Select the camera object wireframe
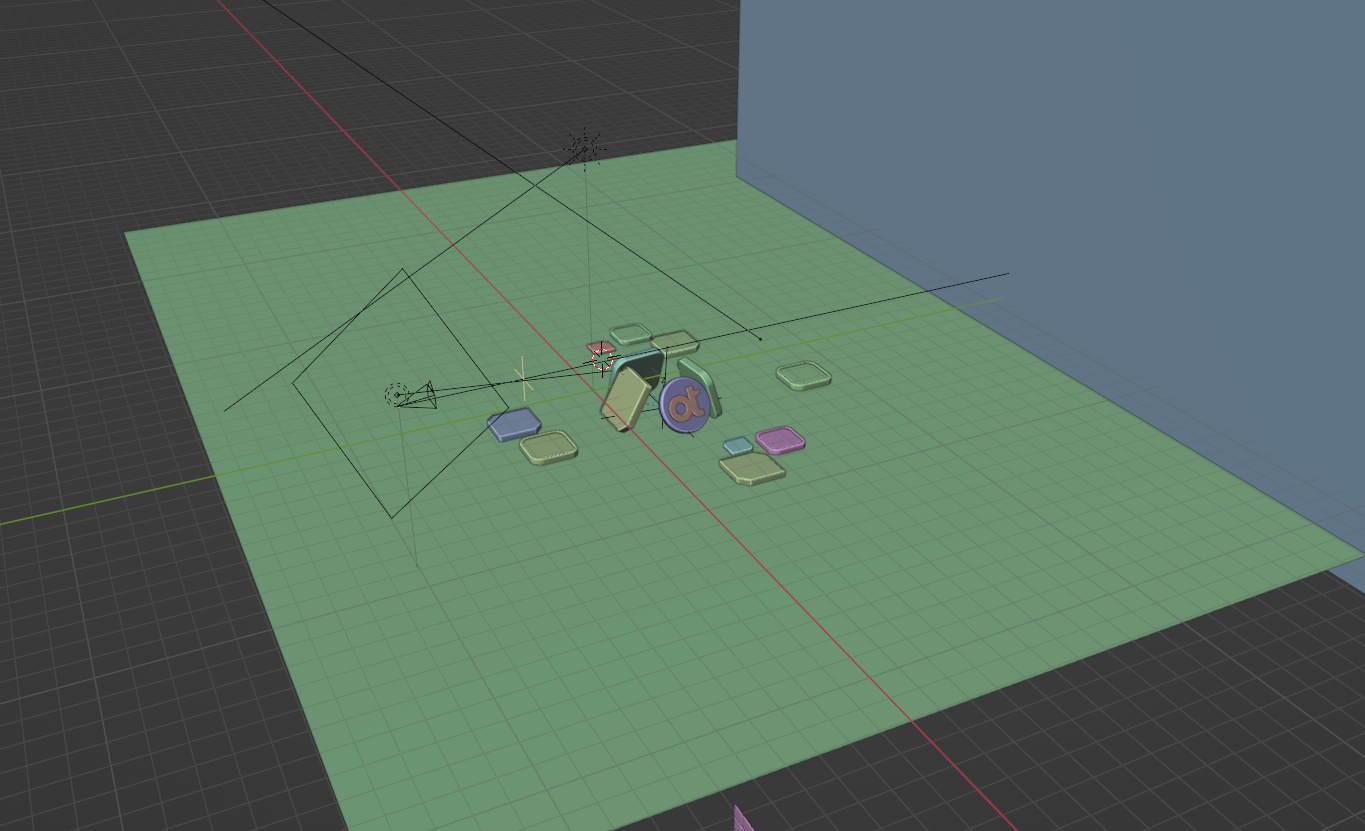The height and width of the screenshot is (831, 1365). 424,393
